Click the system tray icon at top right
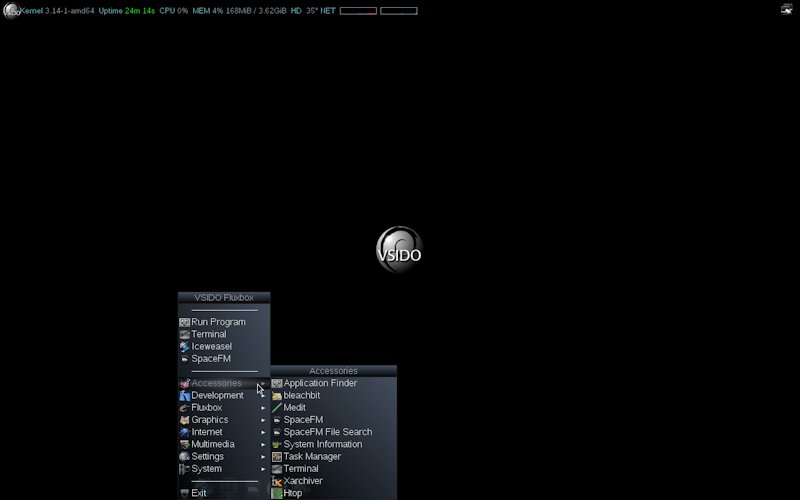The image size is (800, 500). [x=786, y=9]
